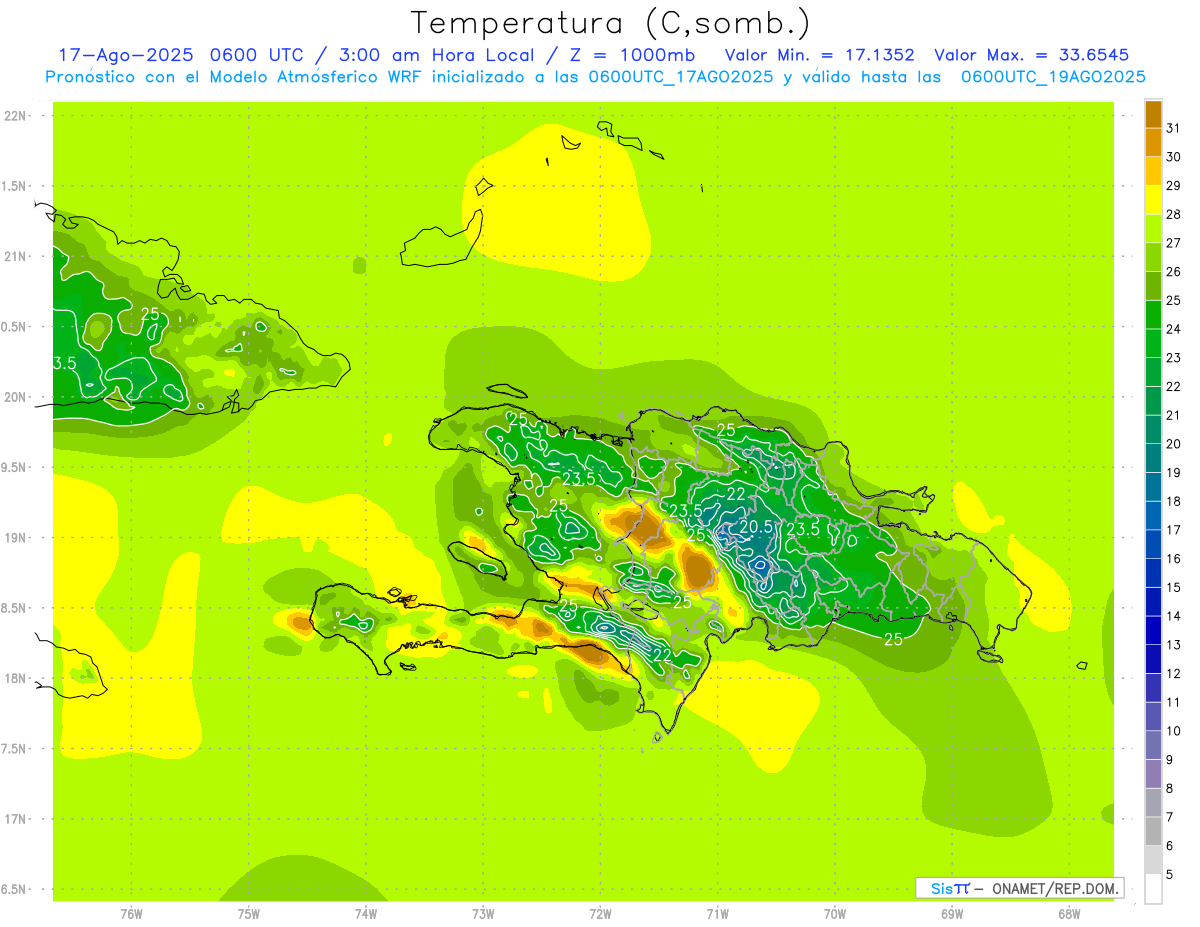Click the "24" value on the color legend
Screen dimensions: 1200x927
pyautogui.click(x=1173, y=329)
